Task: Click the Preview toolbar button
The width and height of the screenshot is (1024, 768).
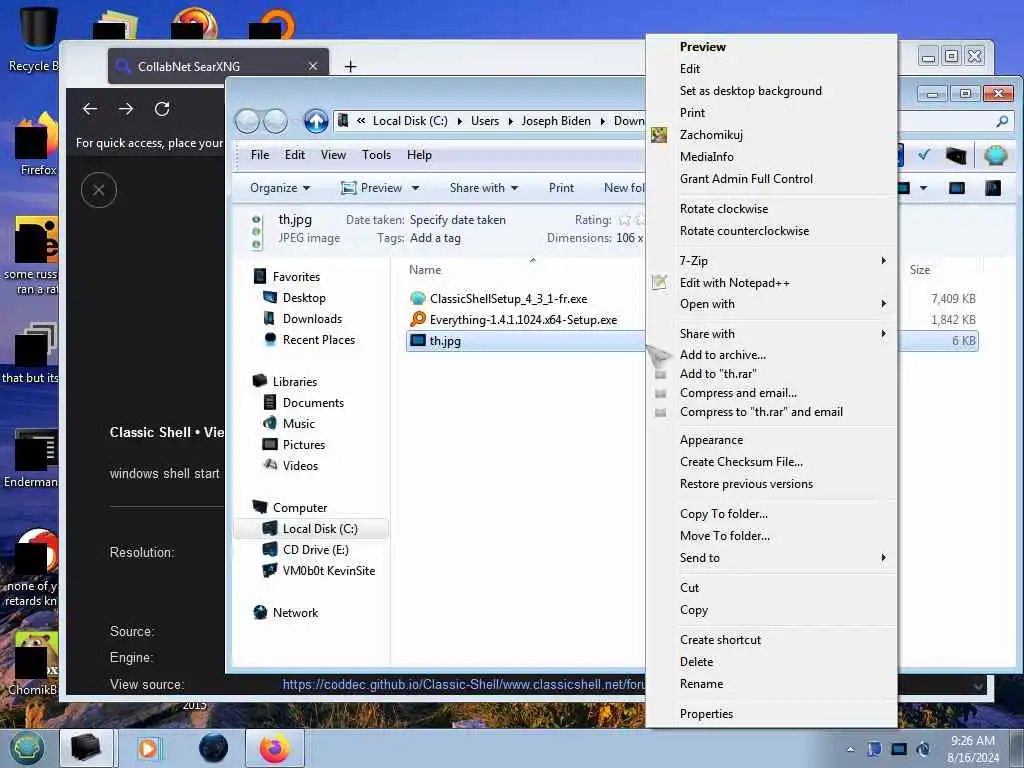Action: click(372, 188)
